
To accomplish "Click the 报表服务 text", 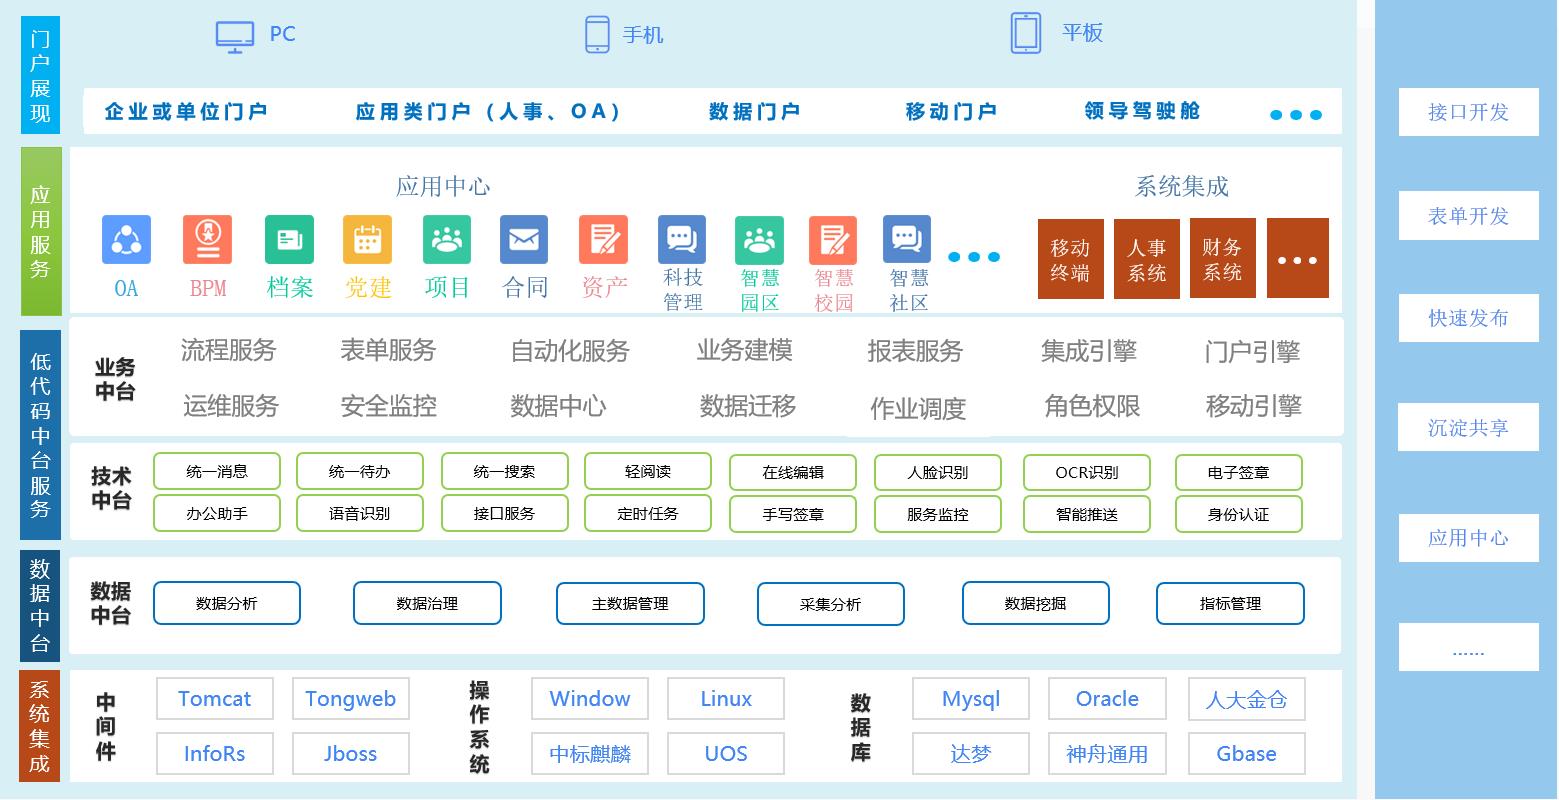I will [915, 351].
